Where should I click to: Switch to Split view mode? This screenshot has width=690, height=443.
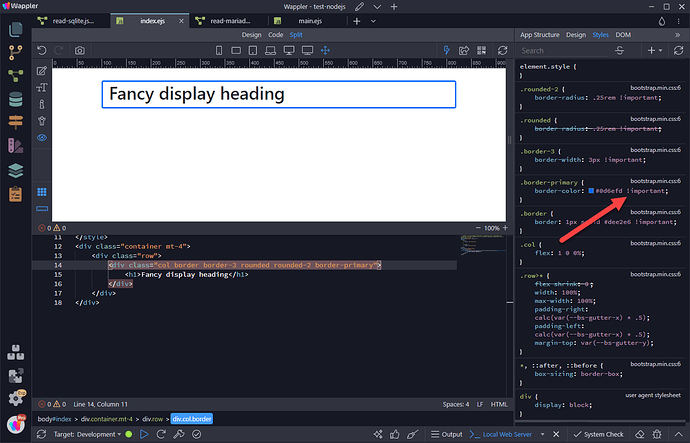tap(296, 35)
